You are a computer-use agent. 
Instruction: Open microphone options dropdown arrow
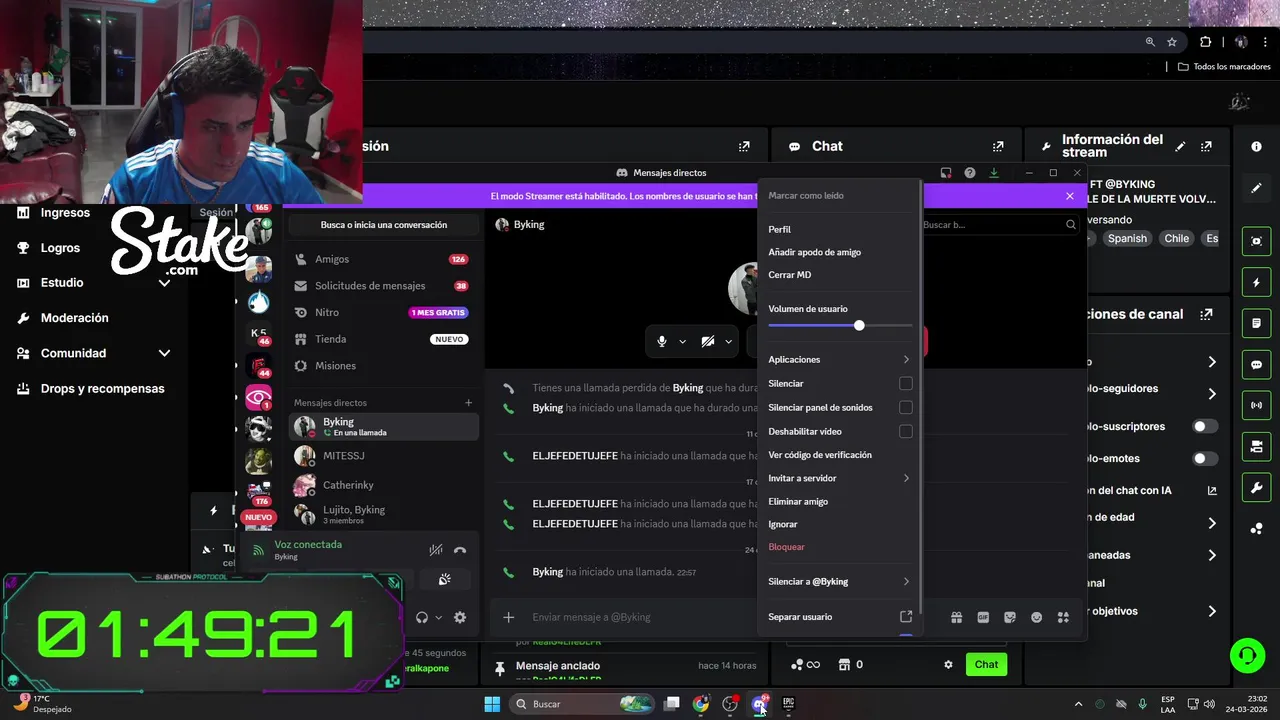683,341
